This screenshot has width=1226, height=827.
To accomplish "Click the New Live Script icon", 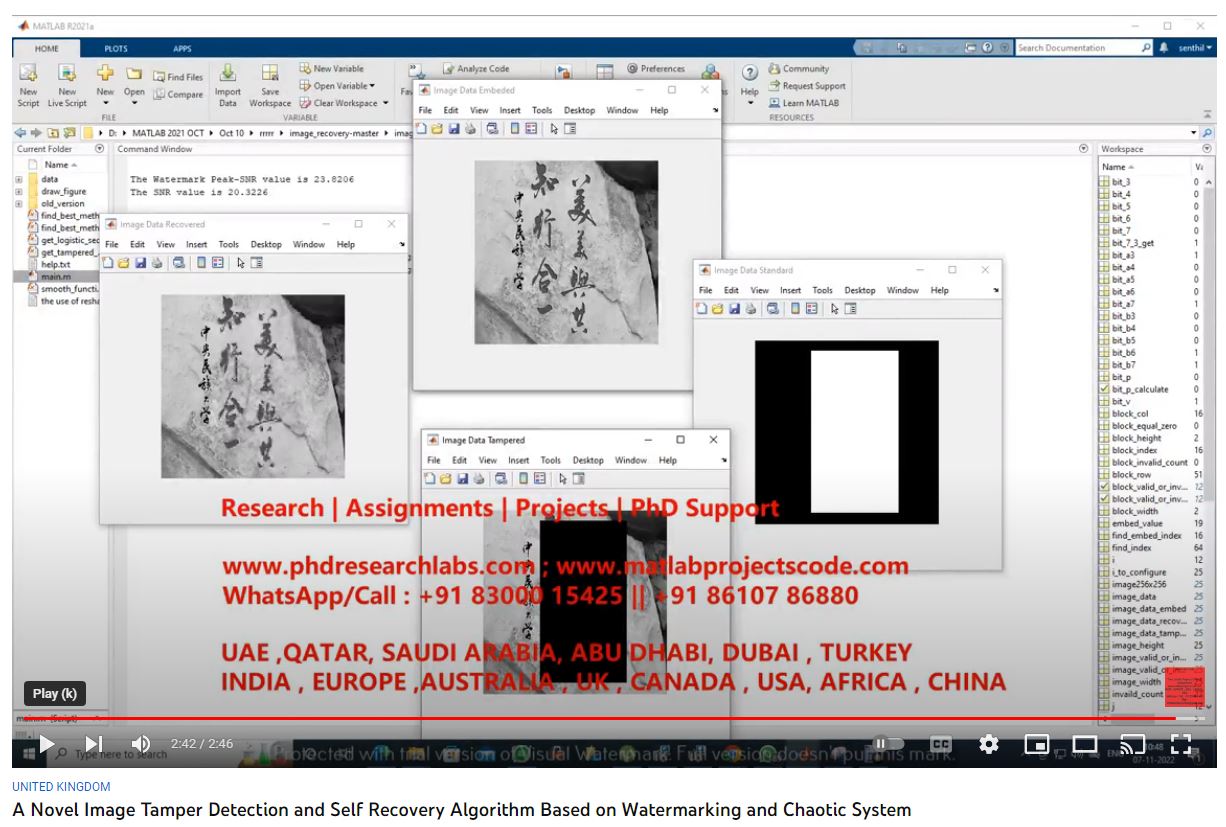I will (x=67, y=73).
